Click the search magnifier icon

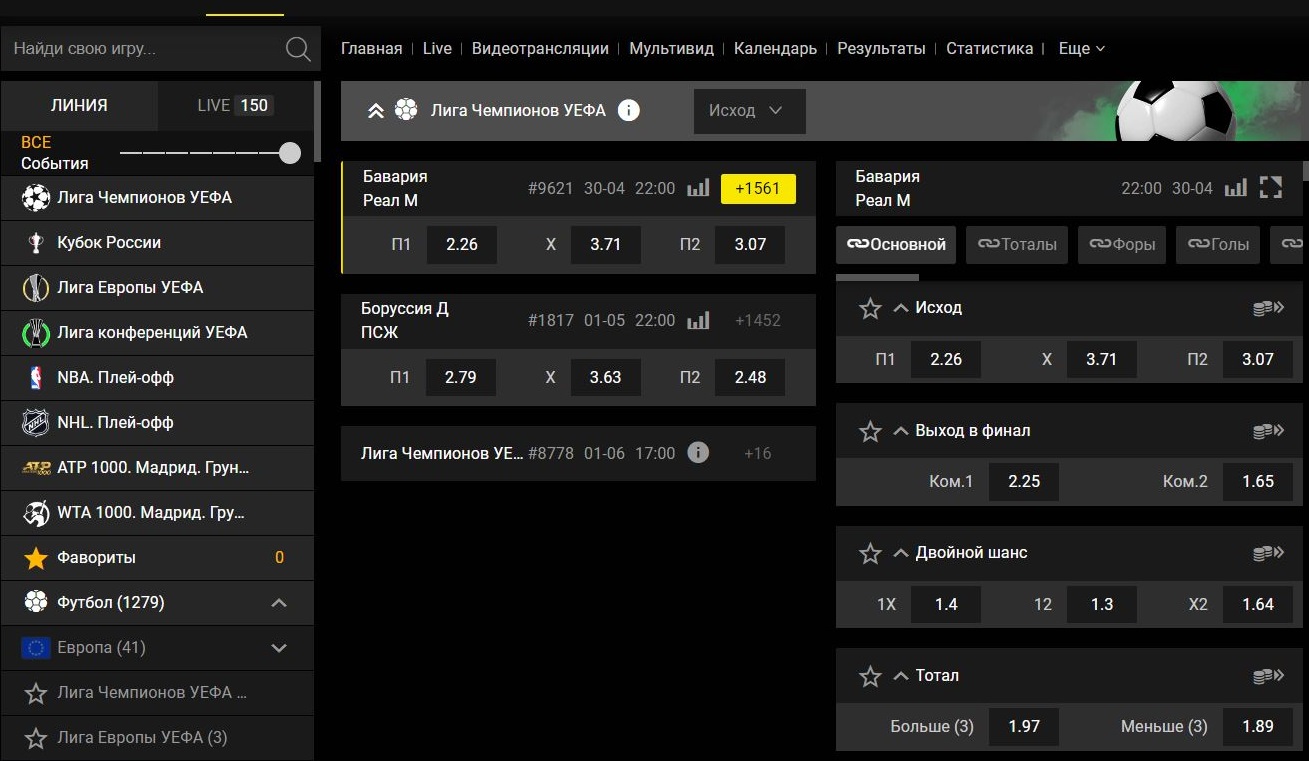pos(298,49)
